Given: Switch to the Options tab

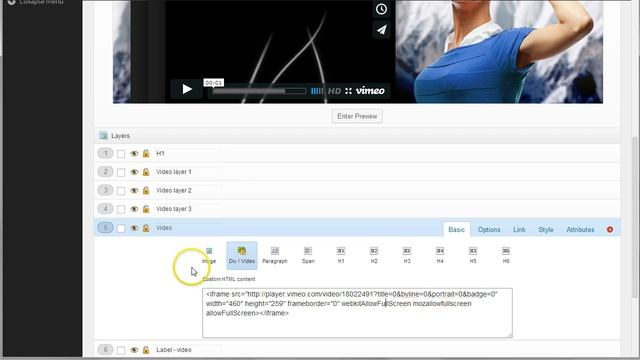Looking at the screenshot, I should point(489,229).
